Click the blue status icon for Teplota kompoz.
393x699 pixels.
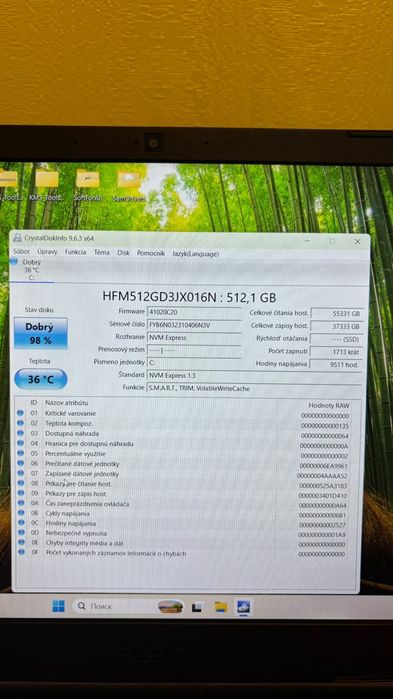click(20, 423)
